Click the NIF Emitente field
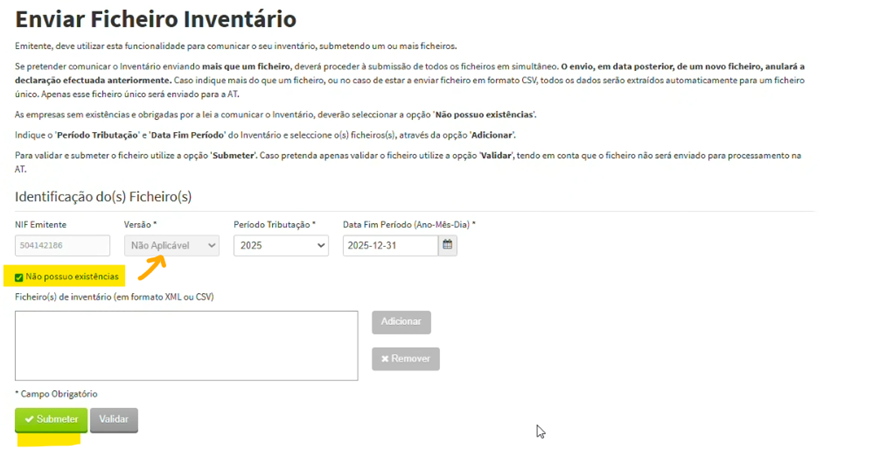The height and width of the screenshot is (449, 872). click(62, 245)
